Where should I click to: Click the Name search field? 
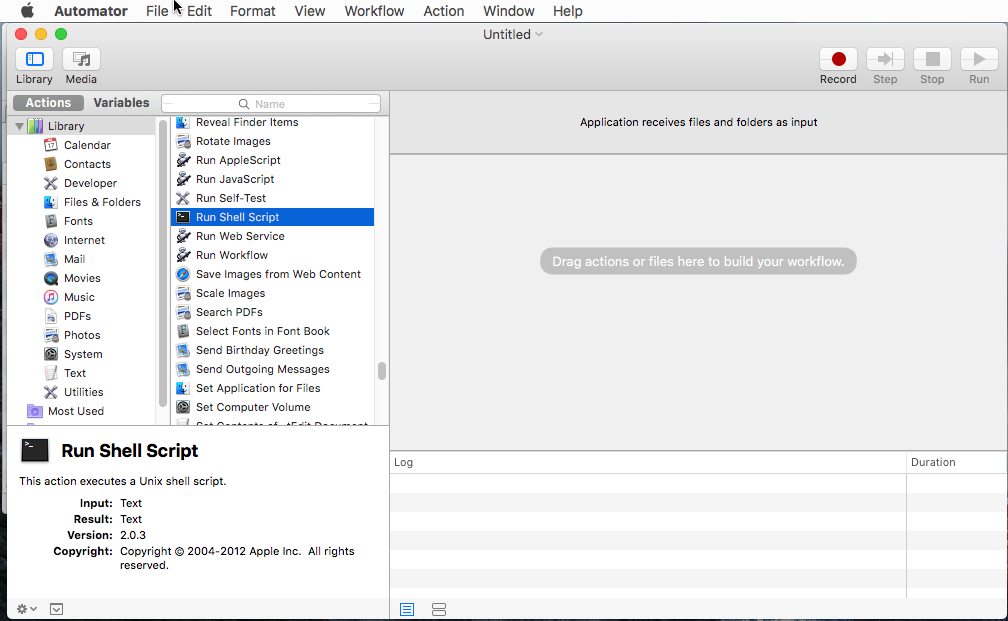pos(271,104)
